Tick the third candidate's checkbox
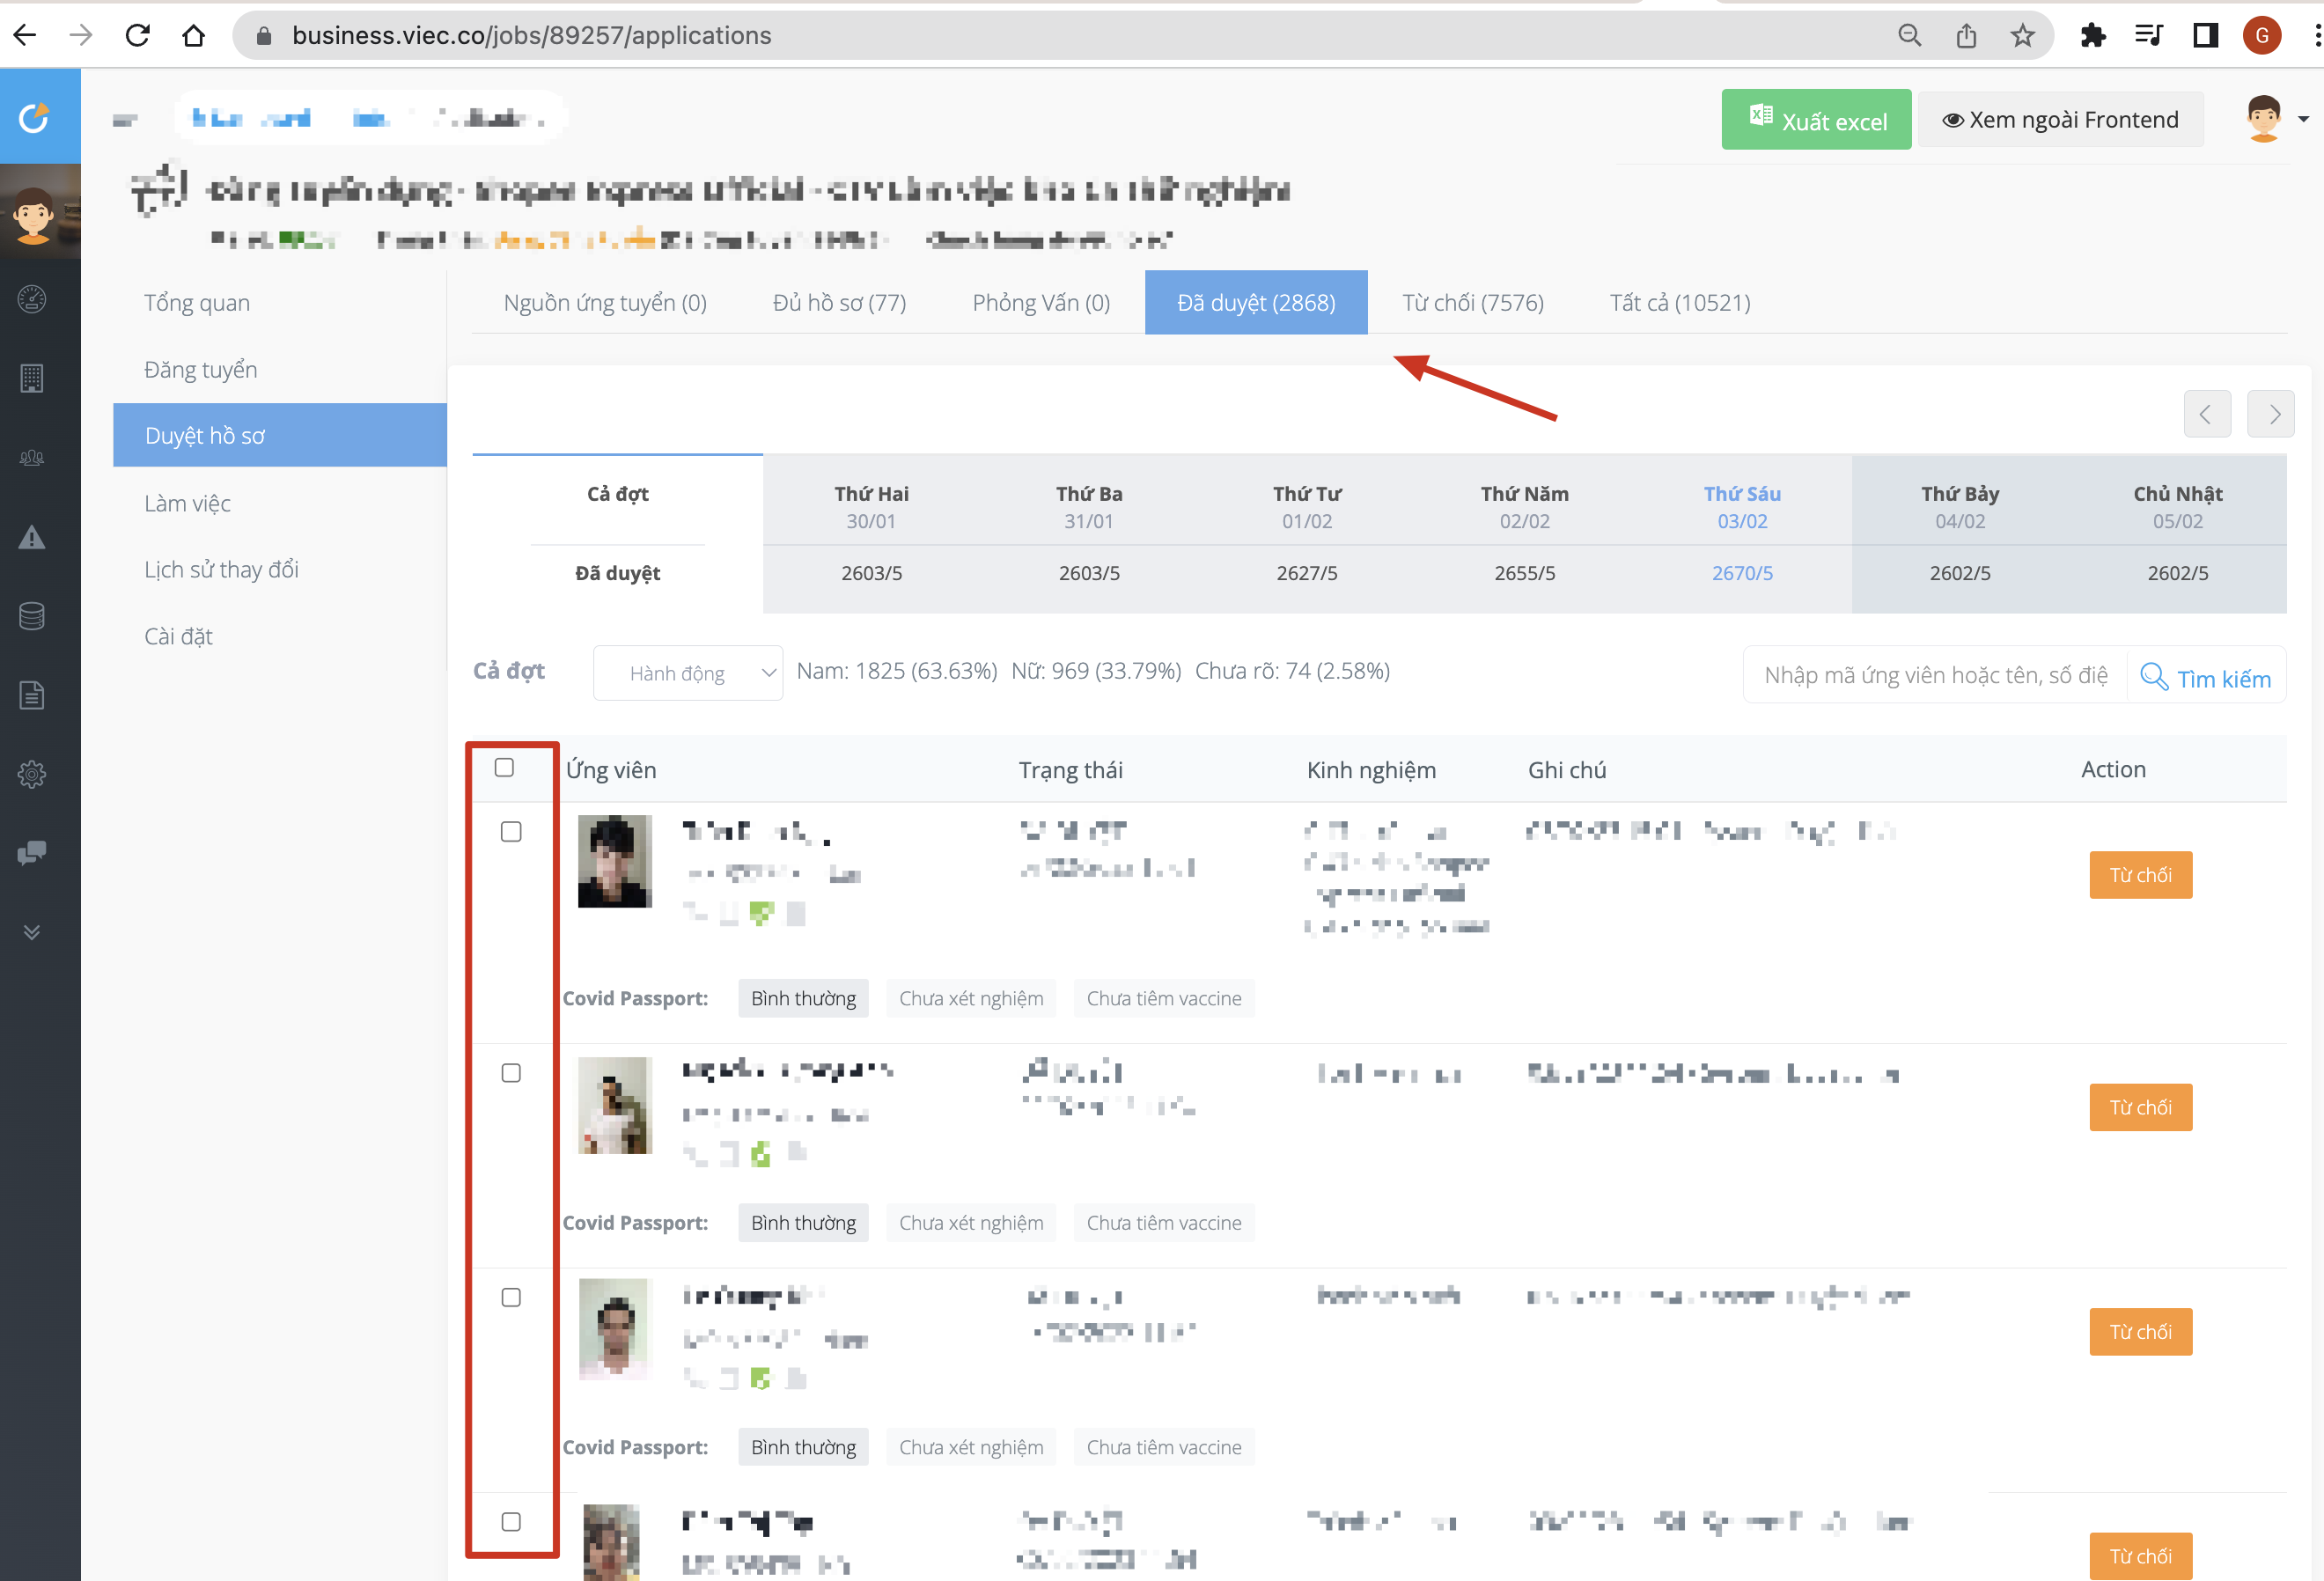Image resolution: width=2324 pixels, height=1581 pixels. click(511, 1297)
